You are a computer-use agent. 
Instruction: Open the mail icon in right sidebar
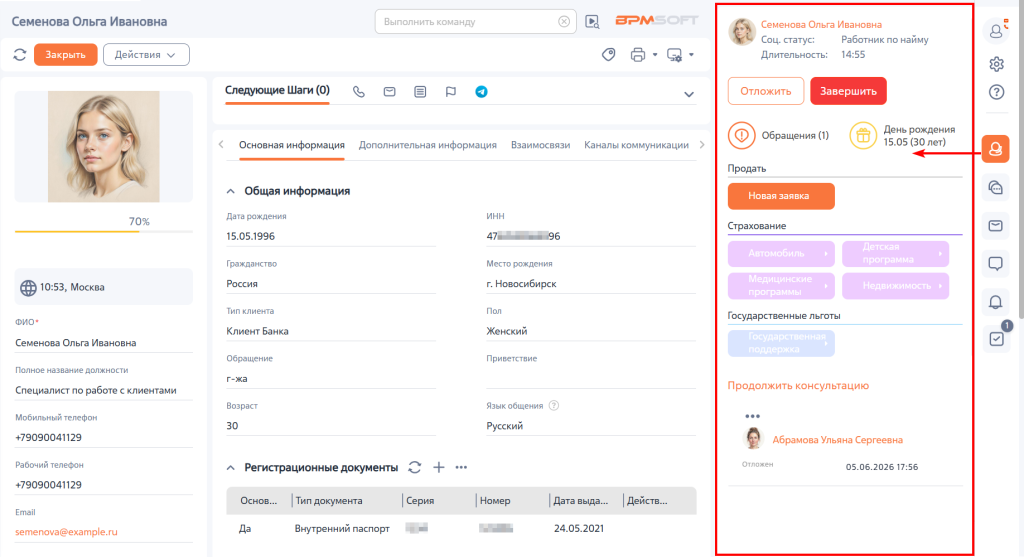(995, 226)
